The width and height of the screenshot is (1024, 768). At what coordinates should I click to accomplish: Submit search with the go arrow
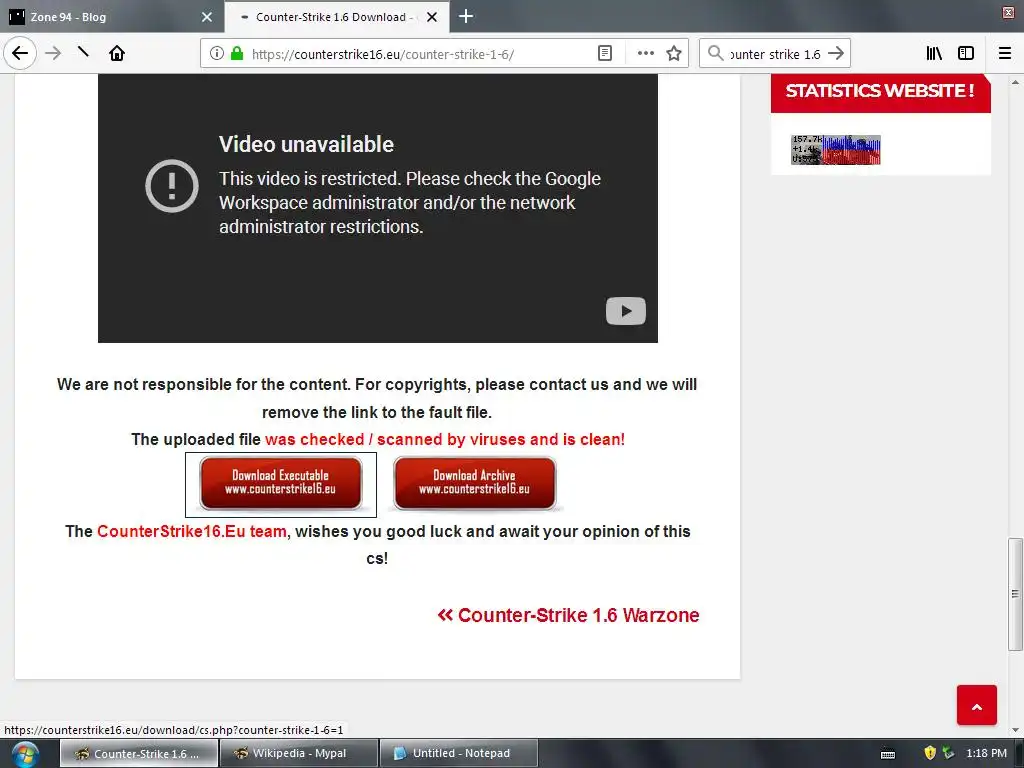[x=836, y=53]
